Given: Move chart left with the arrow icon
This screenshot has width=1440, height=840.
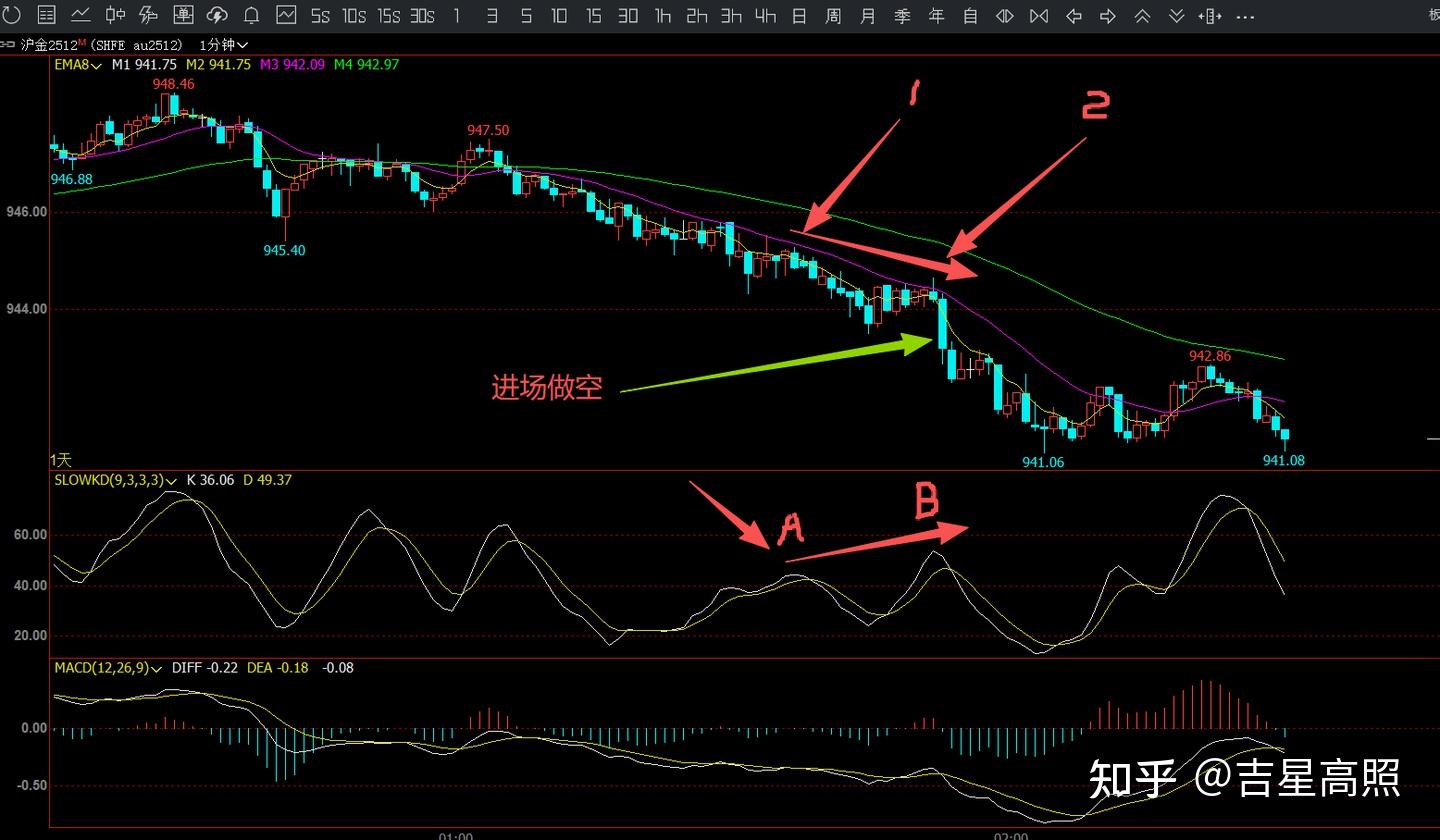Looking at the screenshot, I should 1074,16.
